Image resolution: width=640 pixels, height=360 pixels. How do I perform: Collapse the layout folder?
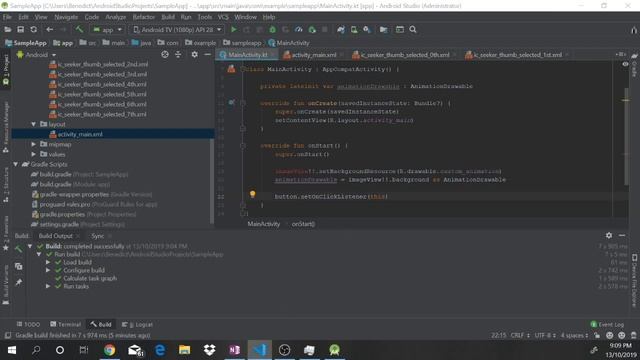[x=33, y=124]
